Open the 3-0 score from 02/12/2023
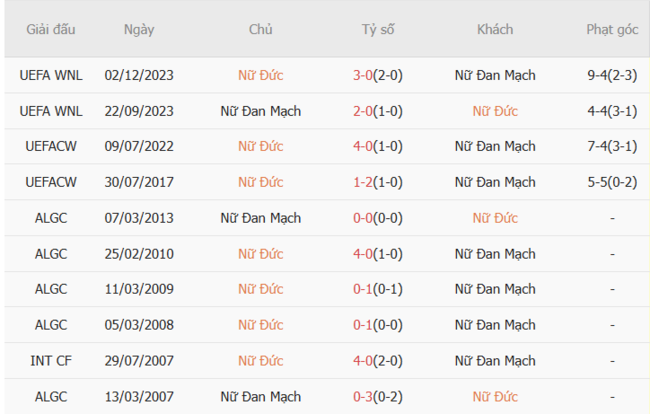The image size is (650, 414). point(364,75)
